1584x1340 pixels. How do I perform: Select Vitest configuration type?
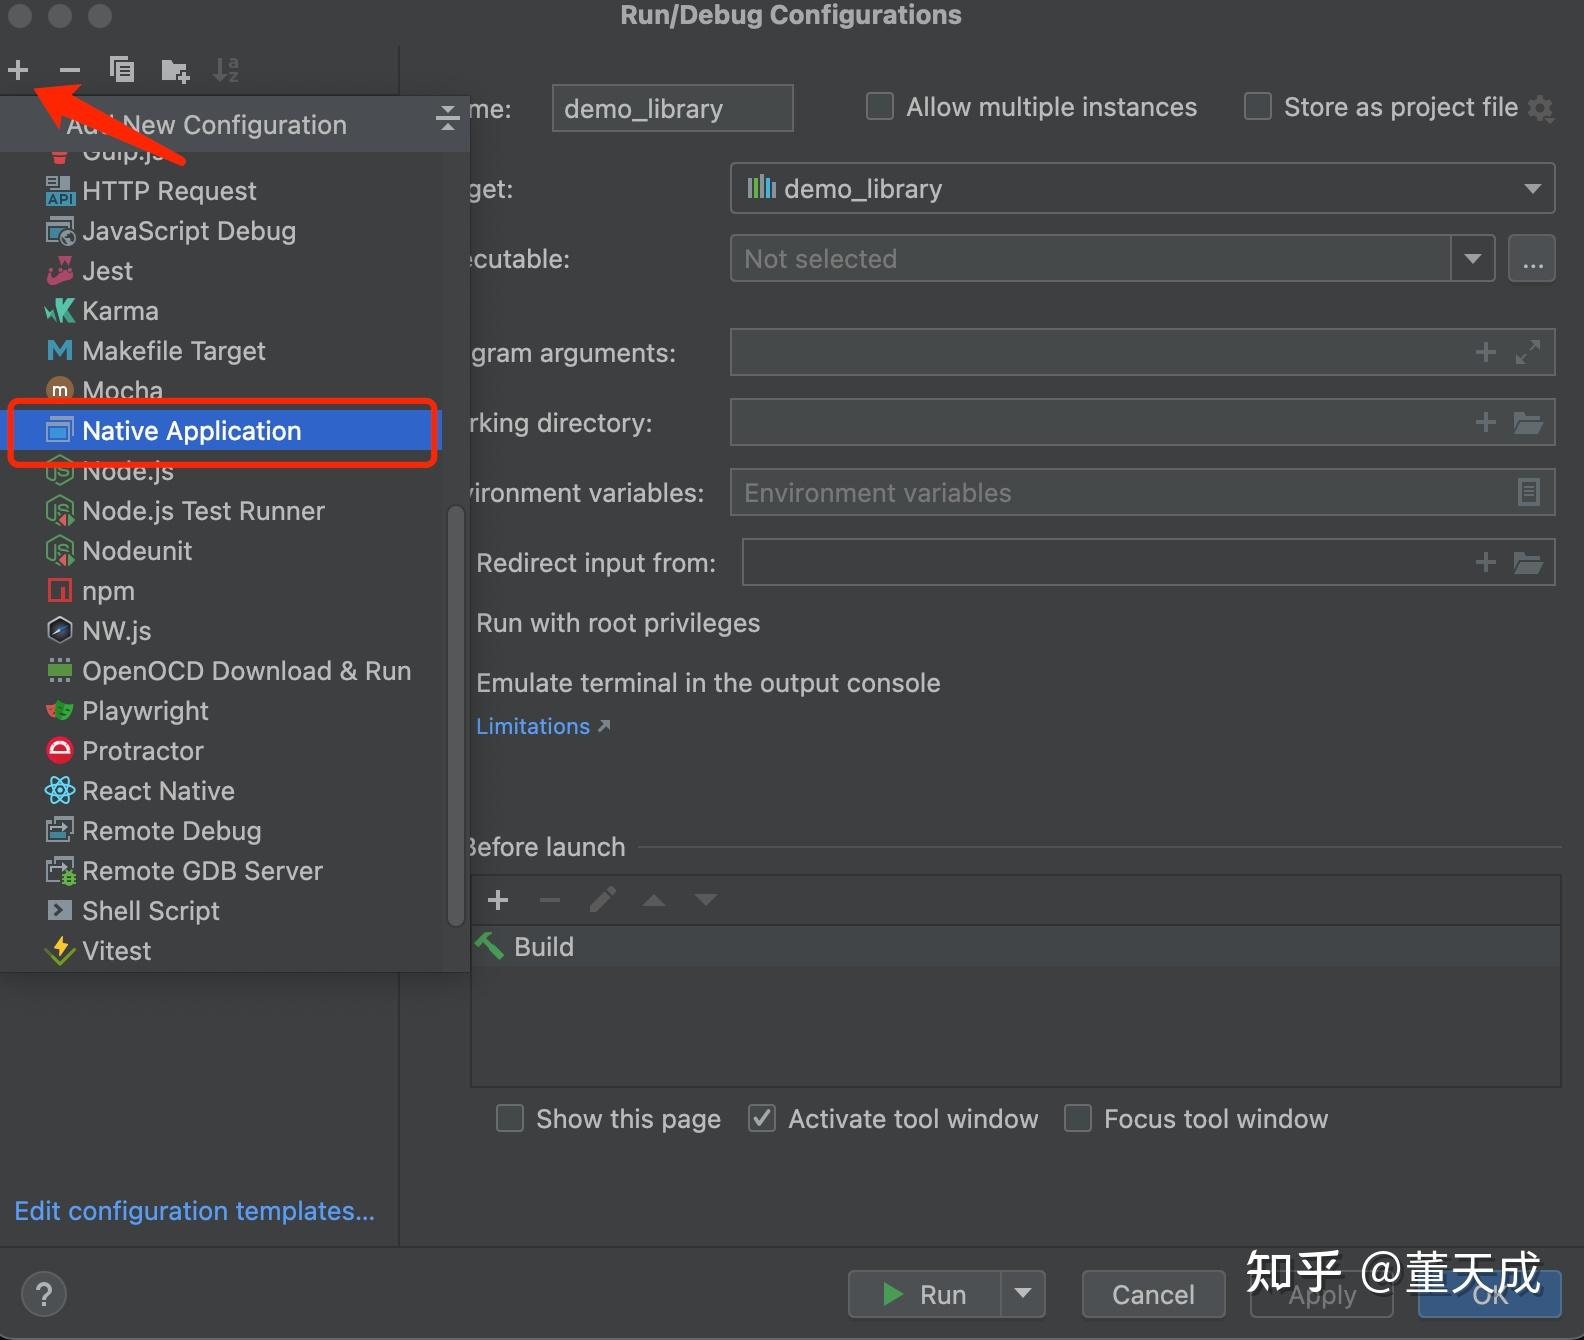tap(221, 951)
